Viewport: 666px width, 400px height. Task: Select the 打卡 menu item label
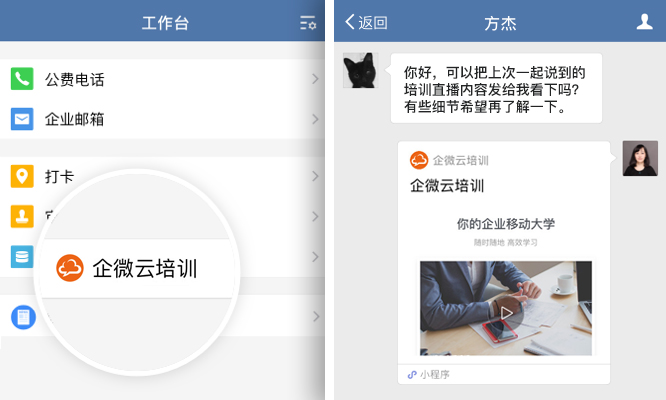[x=59, y=177]
